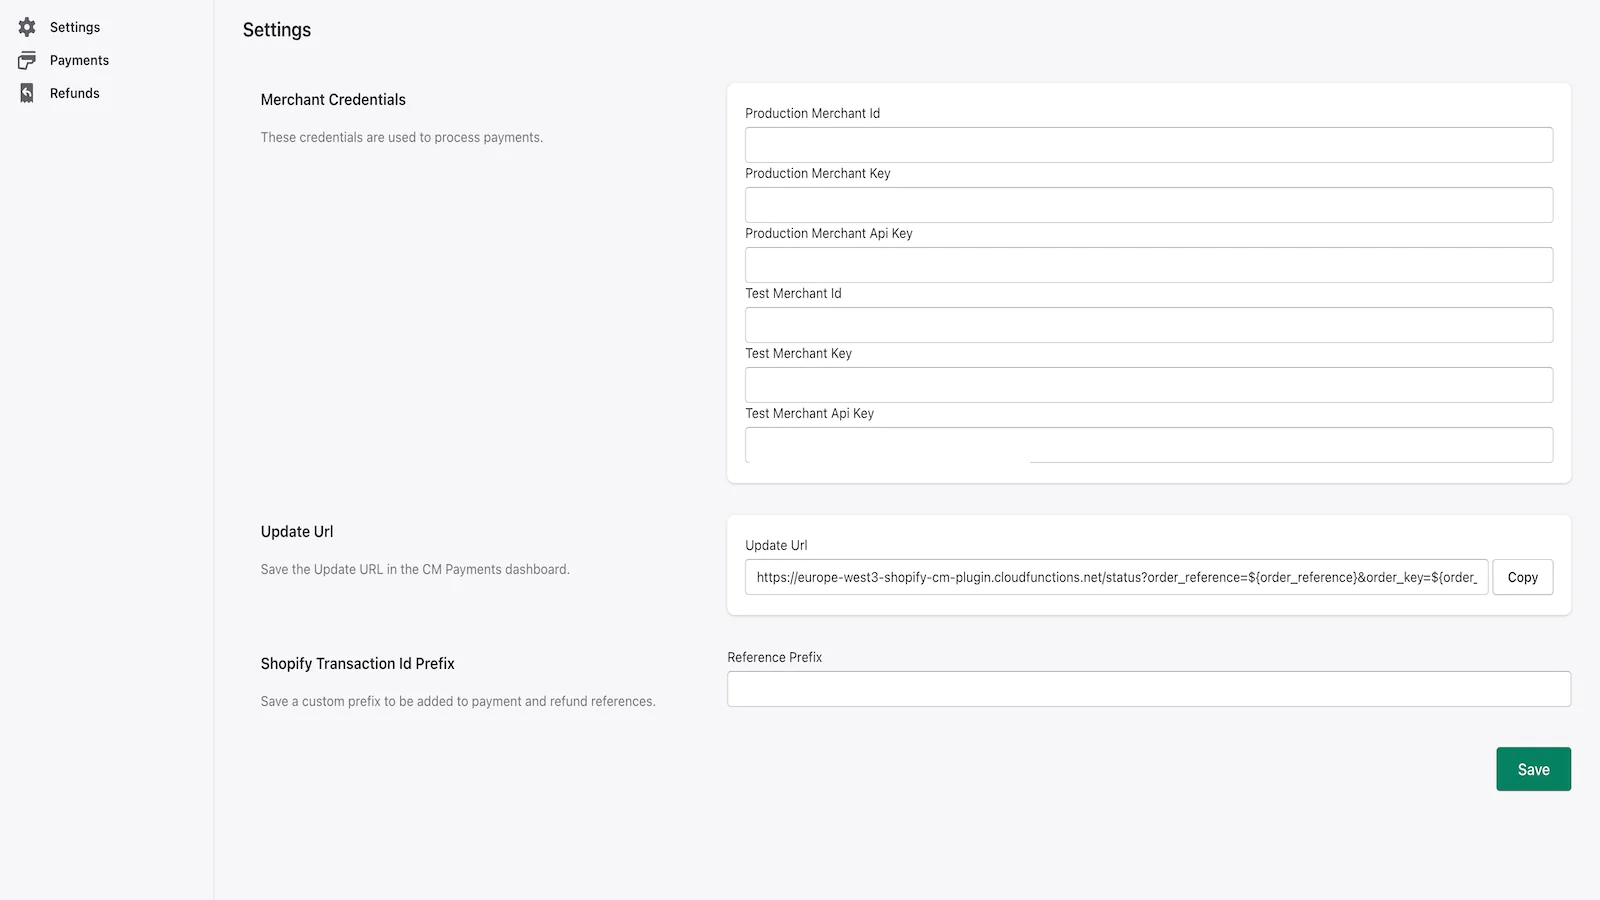Screen dimensions: 1600x900
Task: Click into the Production Merchant Key field
Action: click(x=1148, y=205)
